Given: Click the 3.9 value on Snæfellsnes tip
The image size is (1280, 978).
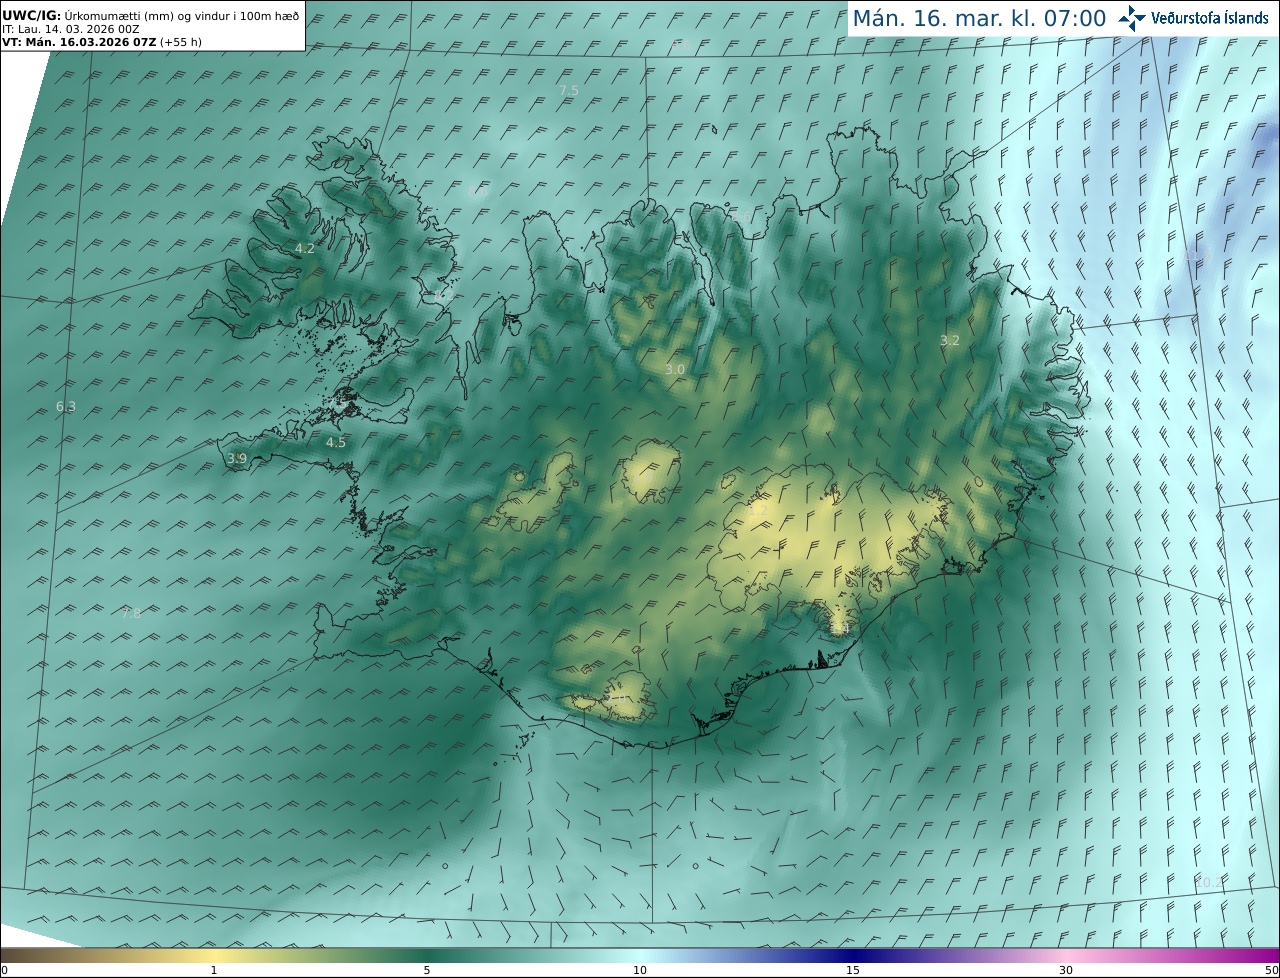Looking at the screenshot, I should click(237, 458).
